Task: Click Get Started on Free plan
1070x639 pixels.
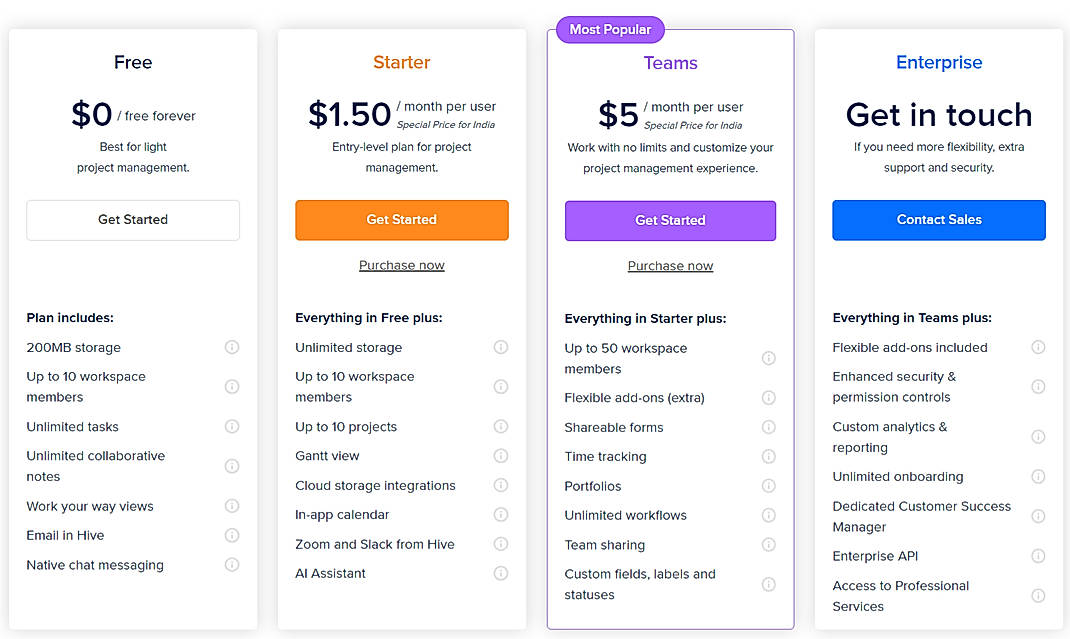Action: [133, 220]
